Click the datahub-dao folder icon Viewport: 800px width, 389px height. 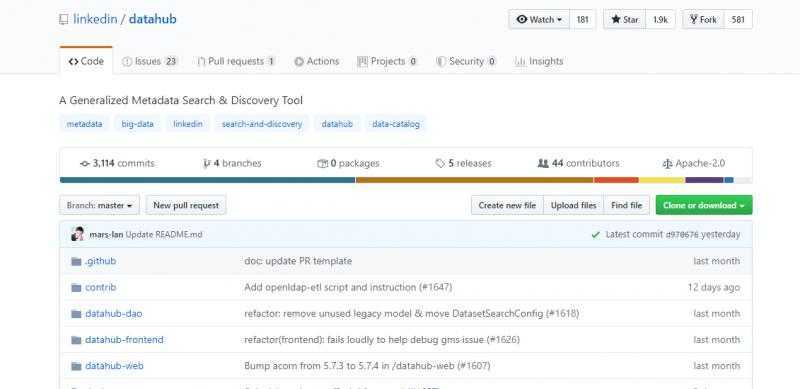pos(77,314)
